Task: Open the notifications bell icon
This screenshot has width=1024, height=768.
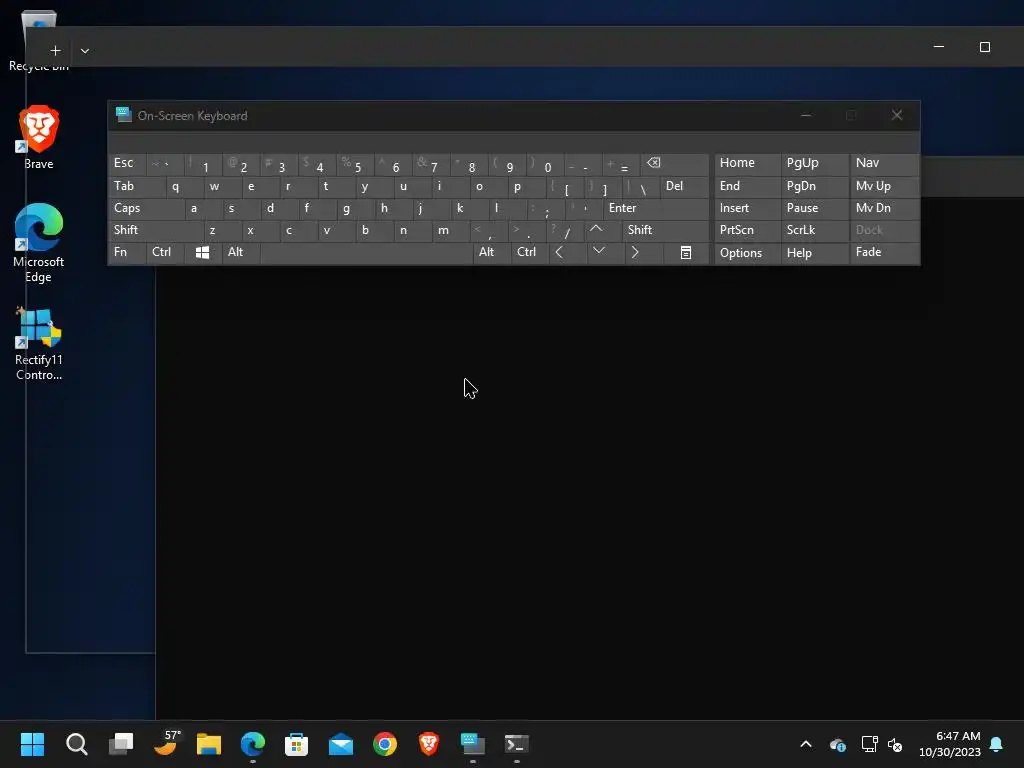Action: [x=997, y=744]
